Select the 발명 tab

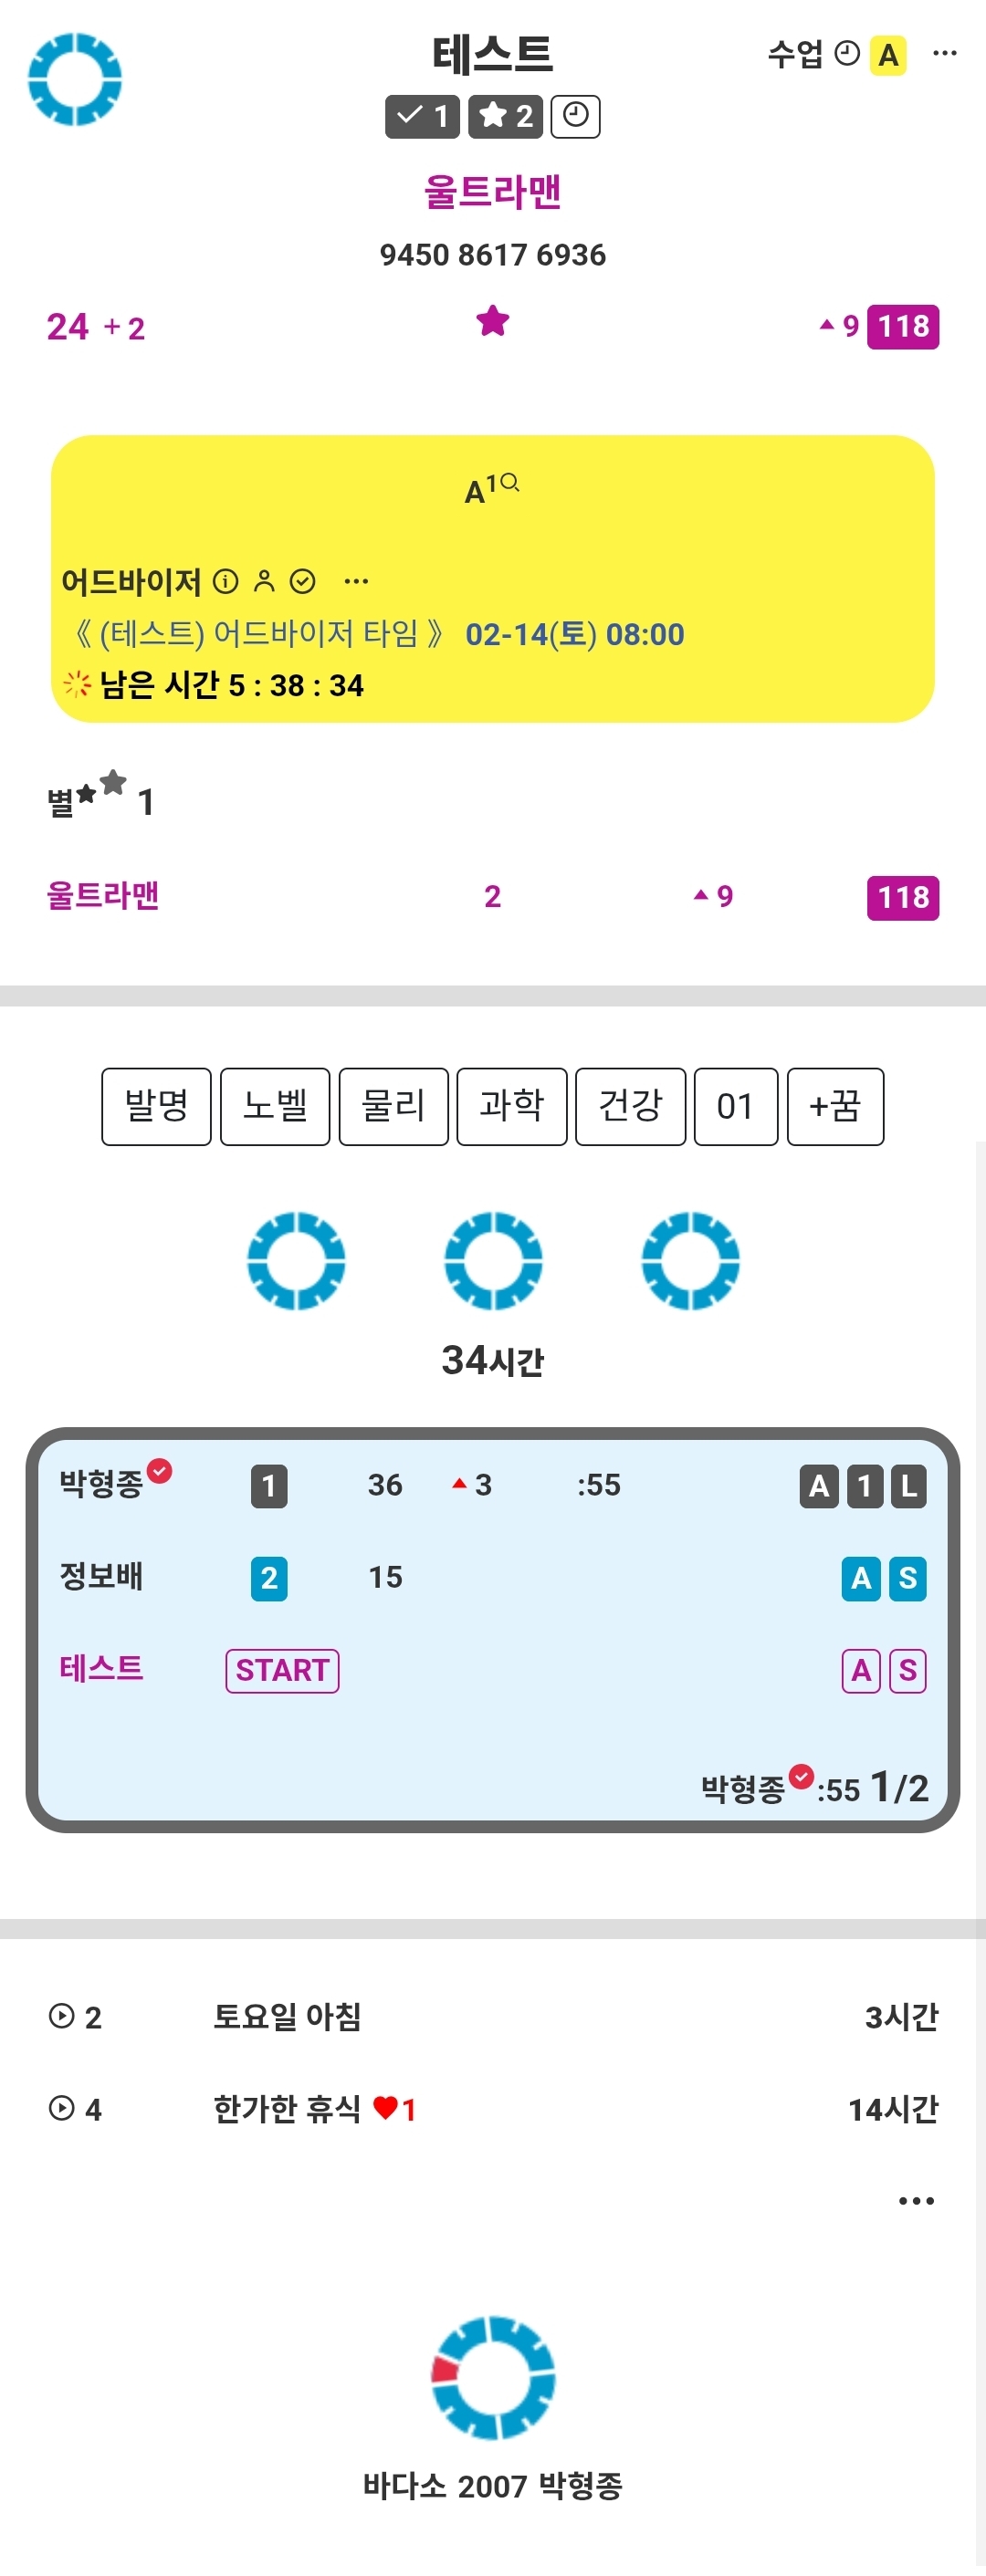[156, 1106]
